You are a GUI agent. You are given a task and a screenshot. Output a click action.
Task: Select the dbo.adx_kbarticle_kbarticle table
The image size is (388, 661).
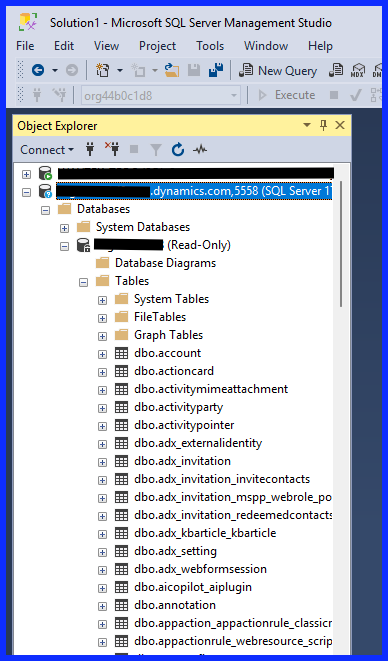(205, 533)
